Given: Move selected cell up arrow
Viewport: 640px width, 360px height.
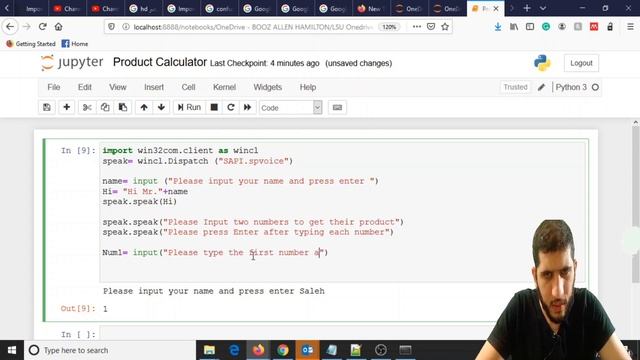Looking at the screenshot, I should [144, 107].
